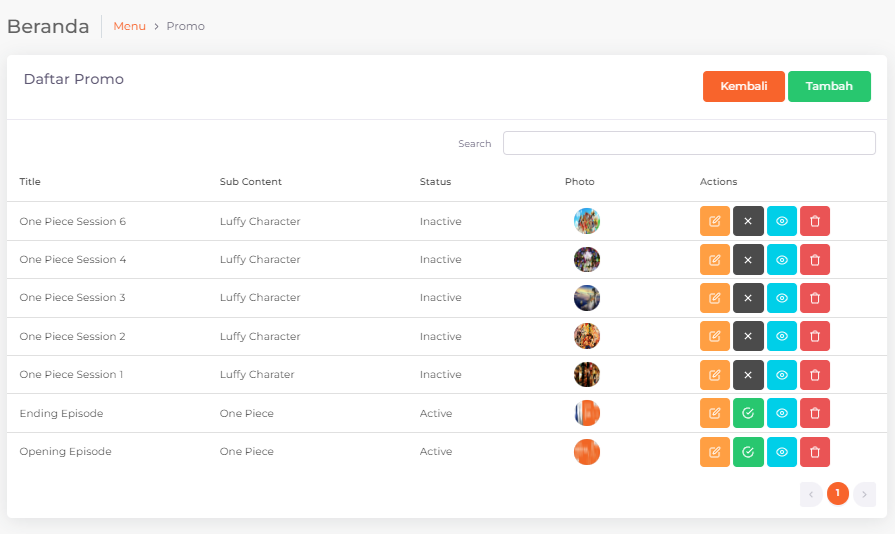
Task: Toggle green check status for Opening Episode
Action: point(748,452)
